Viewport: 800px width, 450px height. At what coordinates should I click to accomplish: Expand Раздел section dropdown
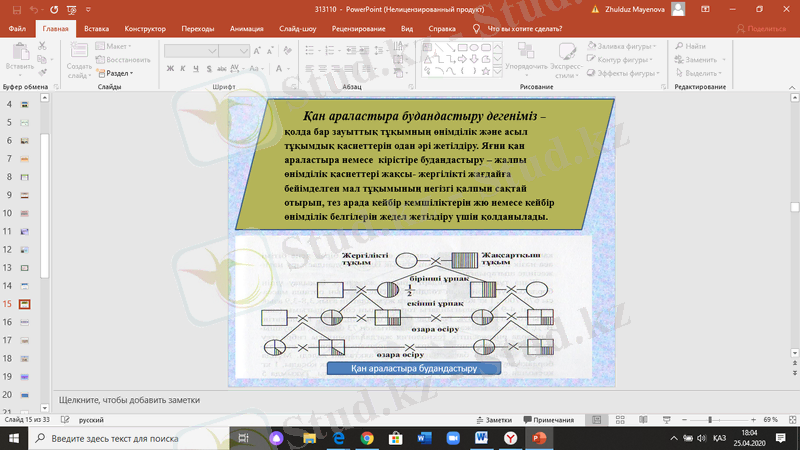pos(116,73)
